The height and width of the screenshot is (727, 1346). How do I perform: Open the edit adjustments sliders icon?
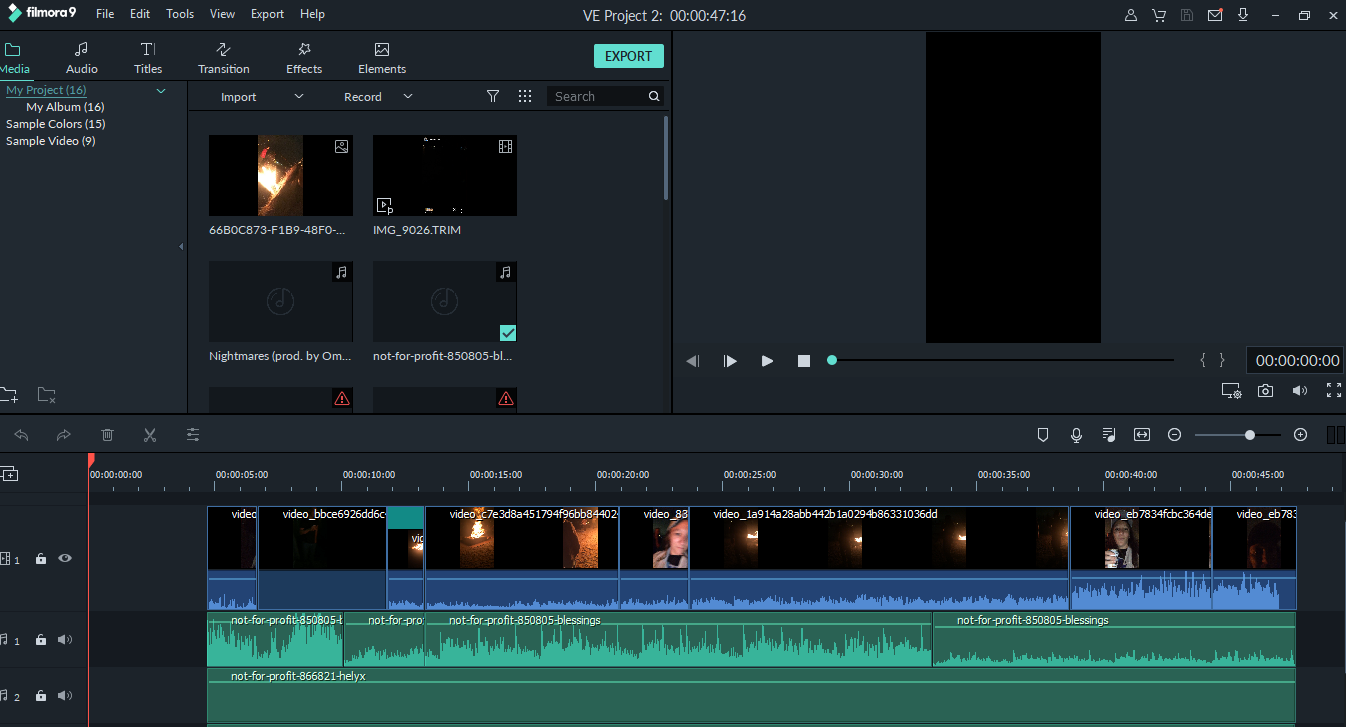point(193,435)
